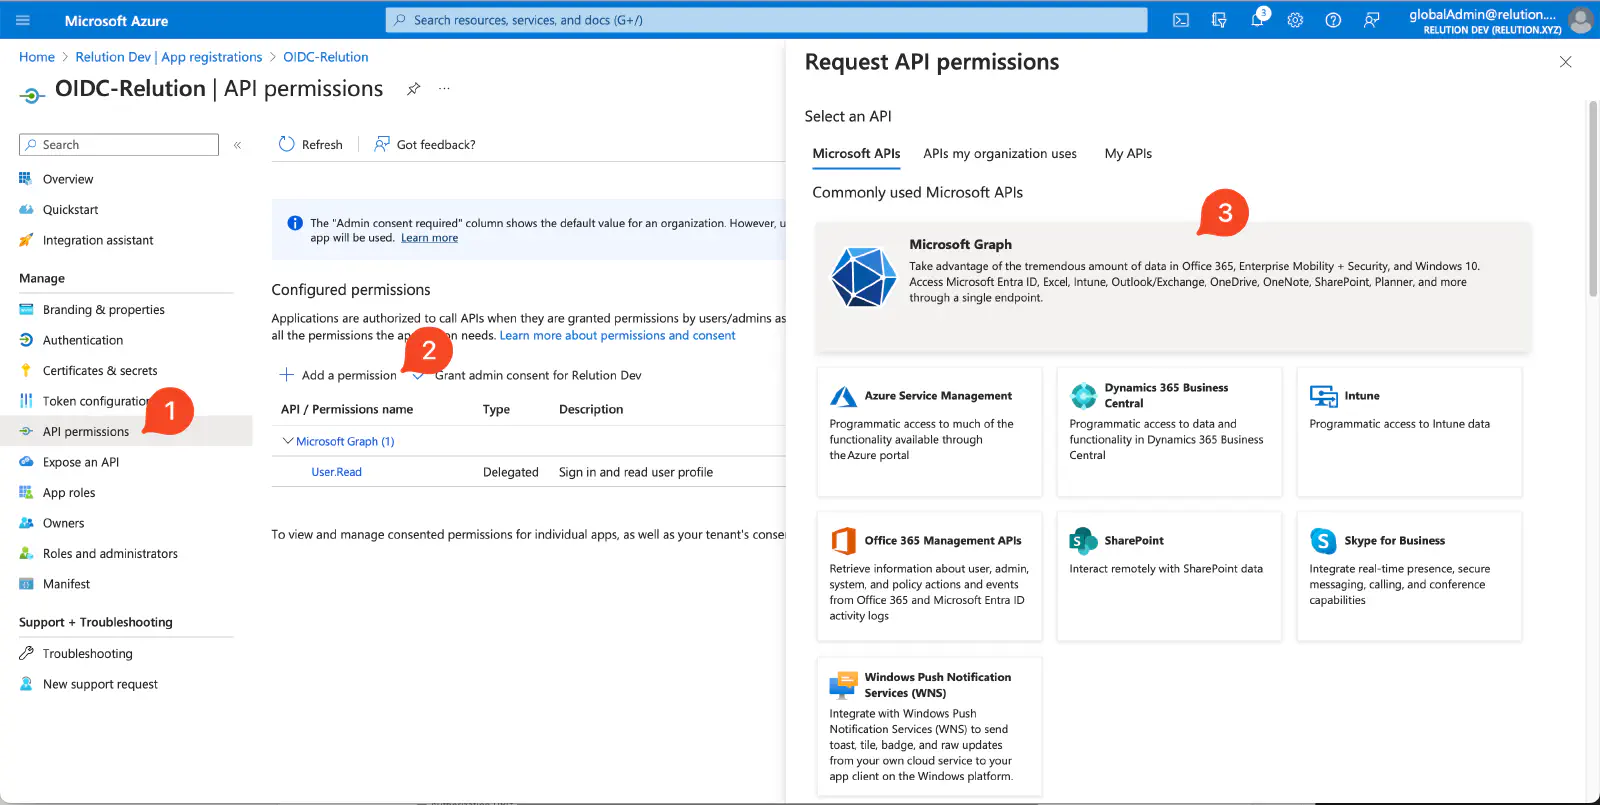Open the Directories and subscriptions filter icon
This screenshot has height=805, width=1600.
[x=1219, y=20]
